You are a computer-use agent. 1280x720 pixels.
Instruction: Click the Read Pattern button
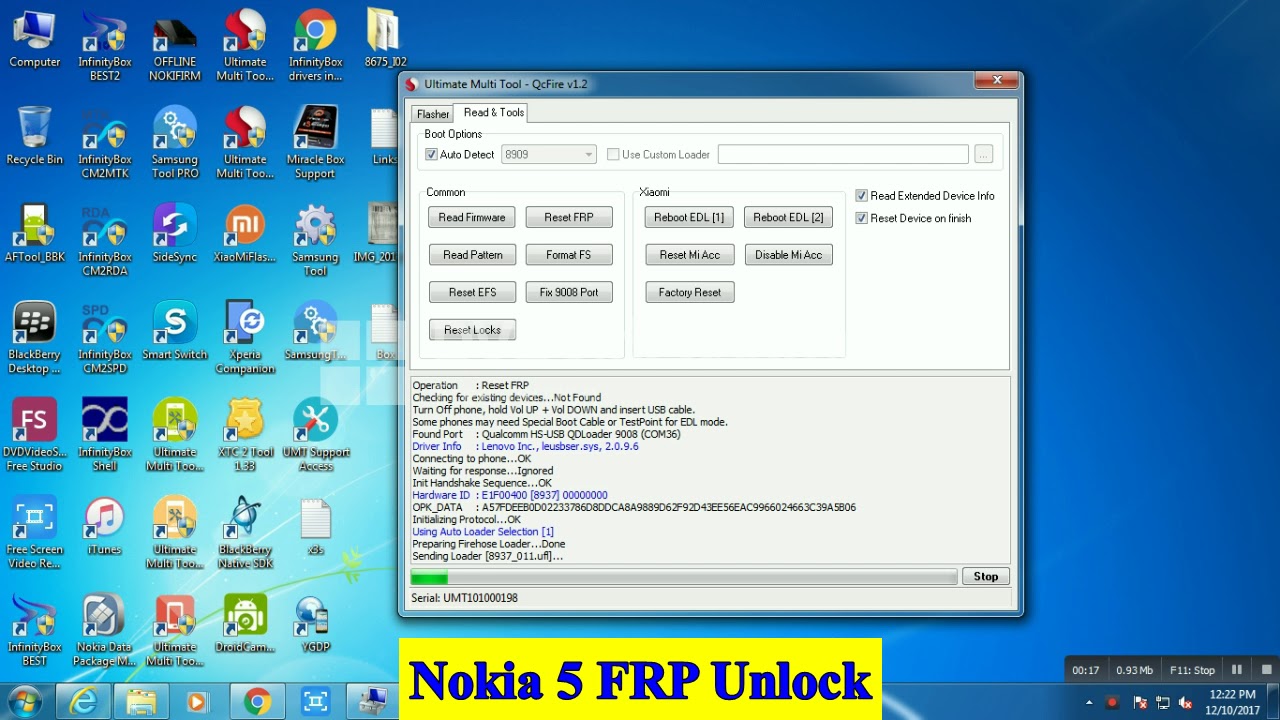pos(472,255)
